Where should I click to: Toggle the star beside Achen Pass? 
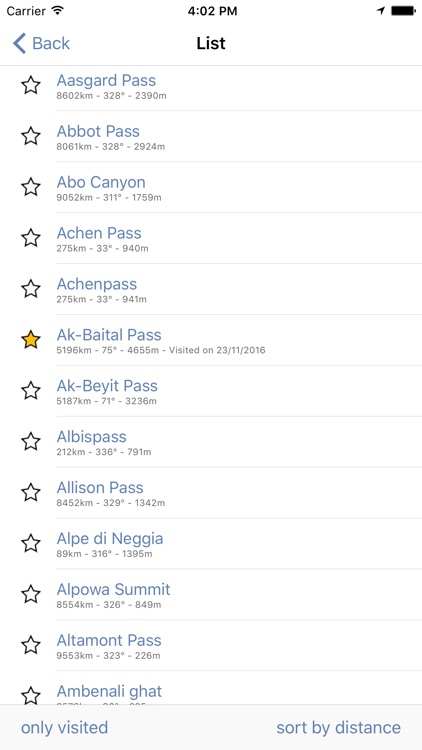(31, 237)
